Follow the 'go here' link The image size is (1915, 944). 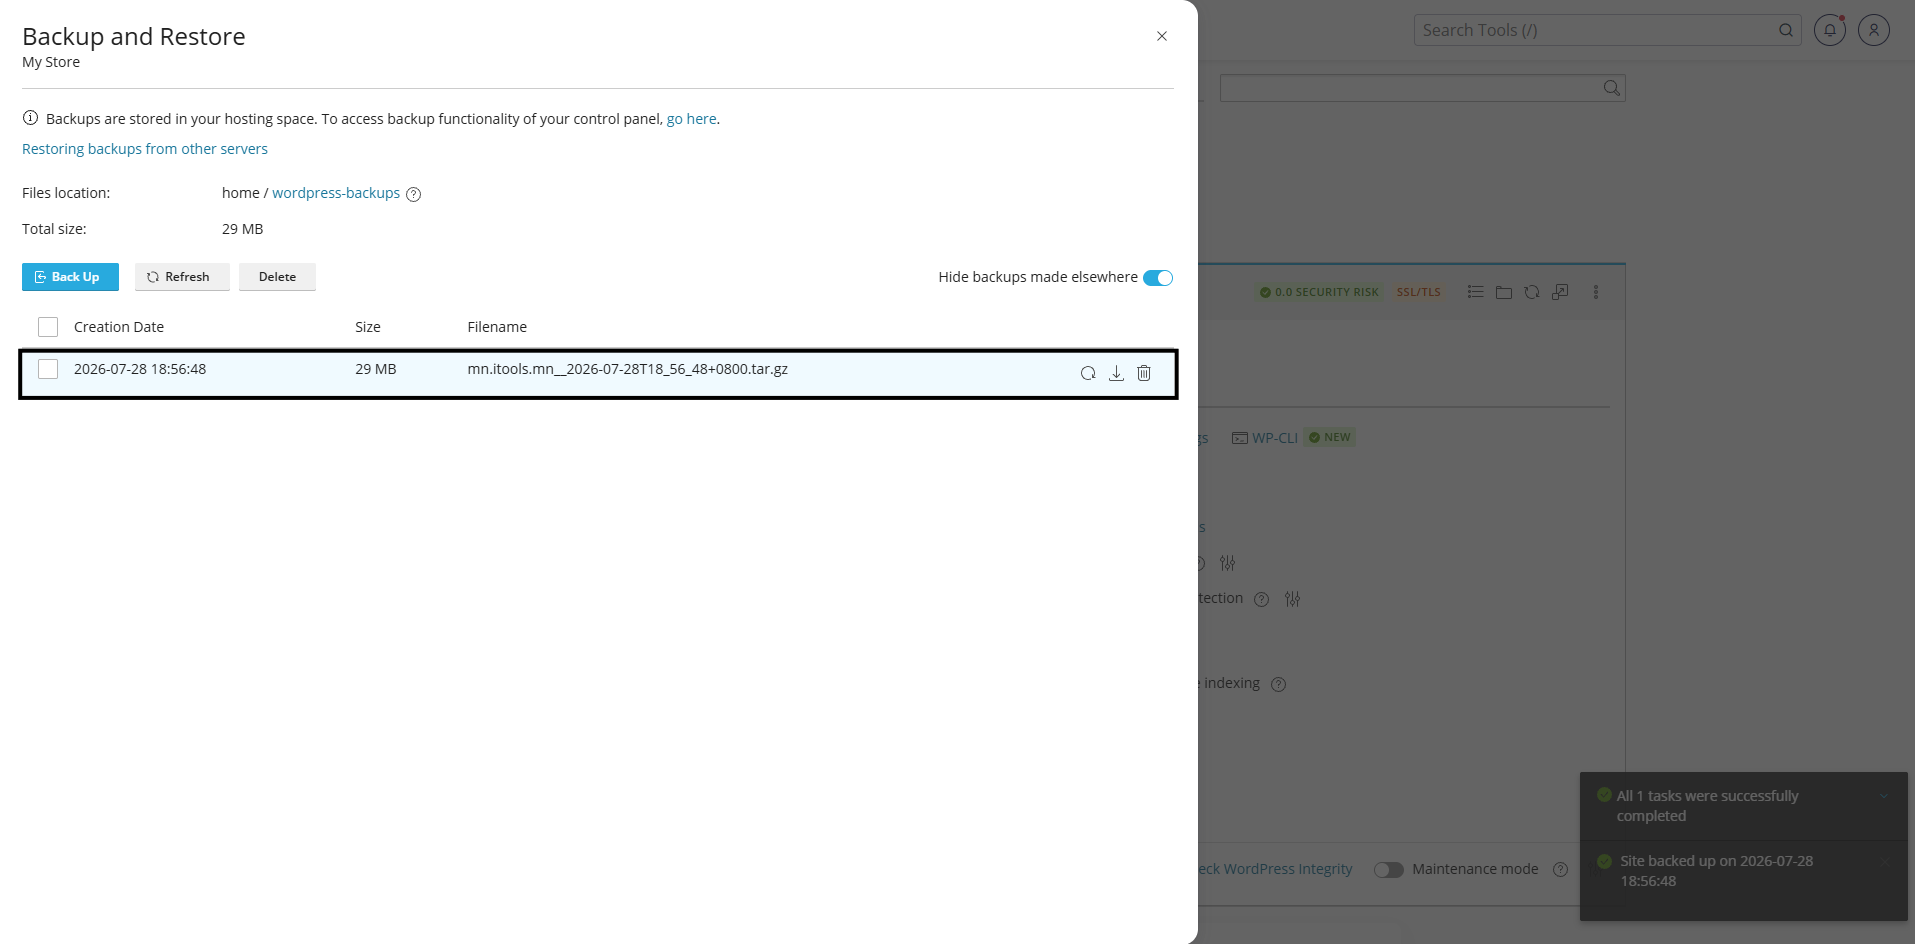(x=691, y=119)
